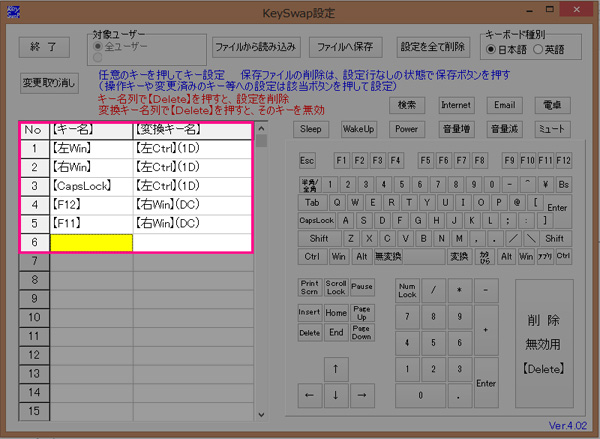Click the numpad plus key
This screenshot has height=439, width=600.
click(x=486, y=330)
